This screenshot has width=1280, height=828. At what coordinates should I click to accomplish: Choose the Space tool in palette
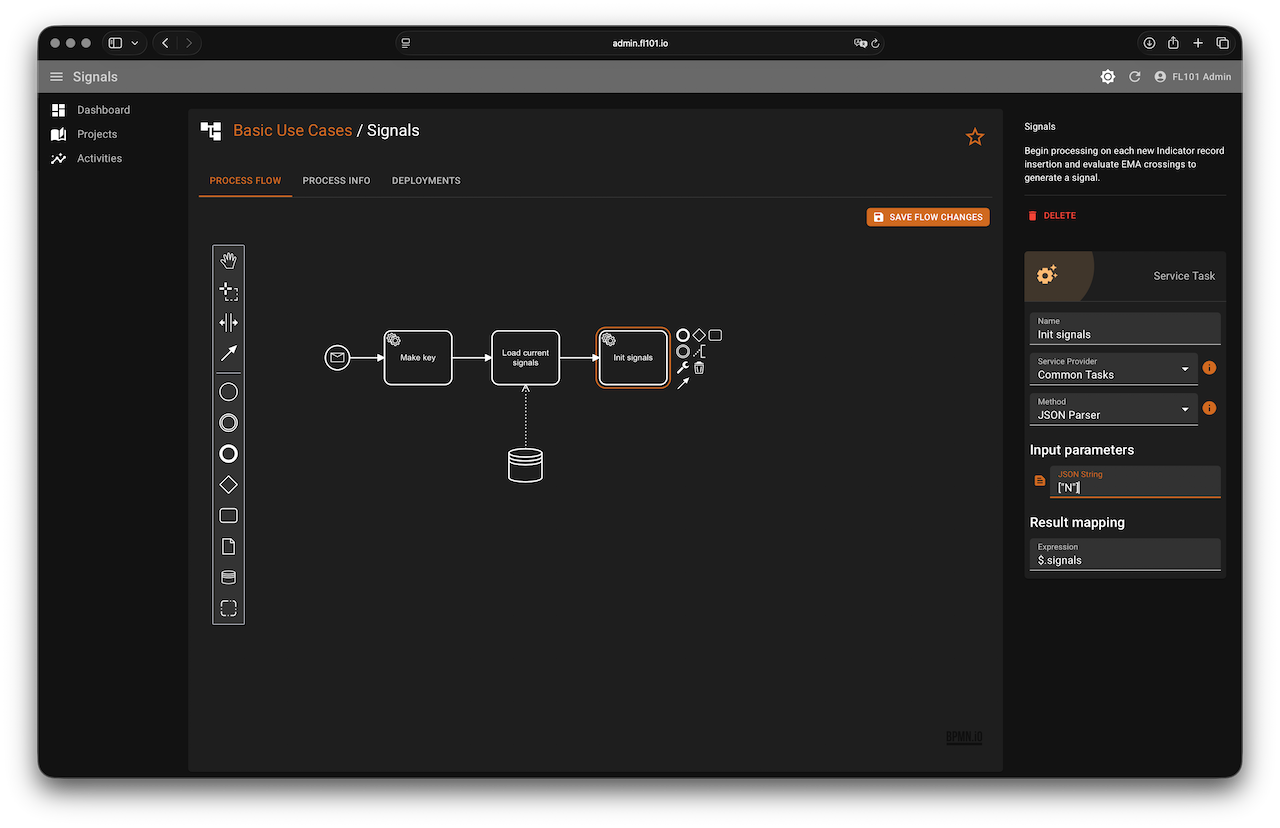(x=228, y=323)
